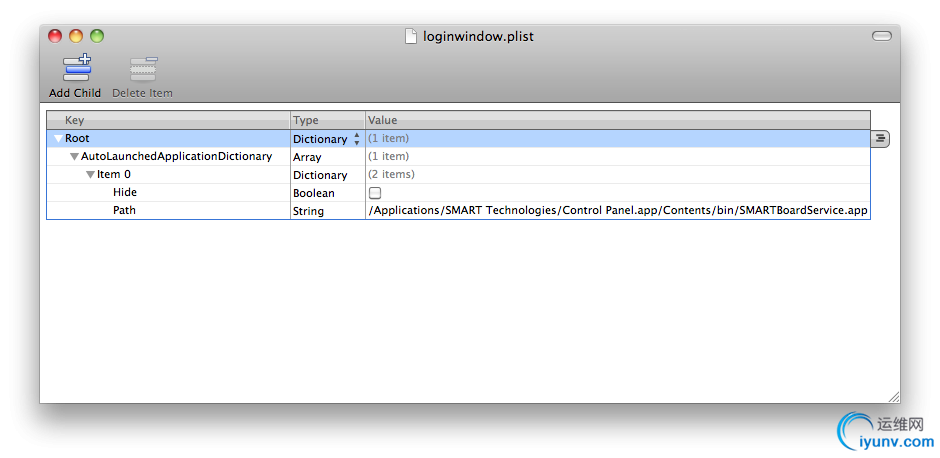Image resolution: width=940 pixels, height=458 pixels.
Task: Select the Root row key
Action: 77,138
